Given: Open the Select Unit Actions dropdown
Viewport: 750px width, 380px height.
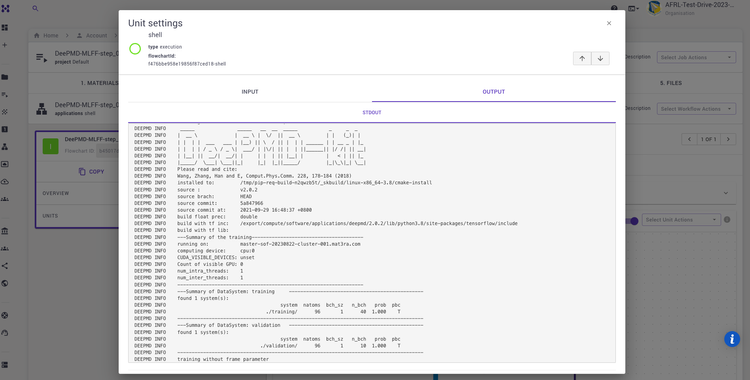Looking at the screenshot, I should 681,220.
